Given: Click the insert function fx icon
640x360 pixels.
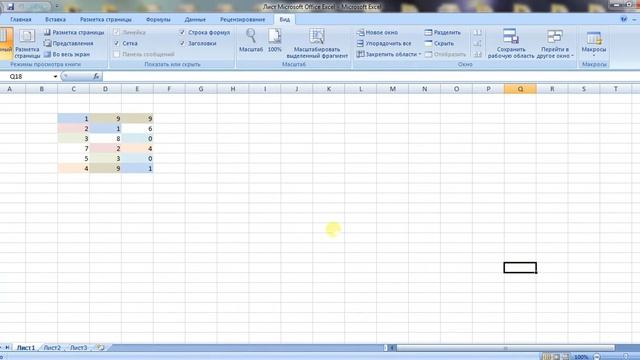Looking at the screenshot, I should point(96,76).
